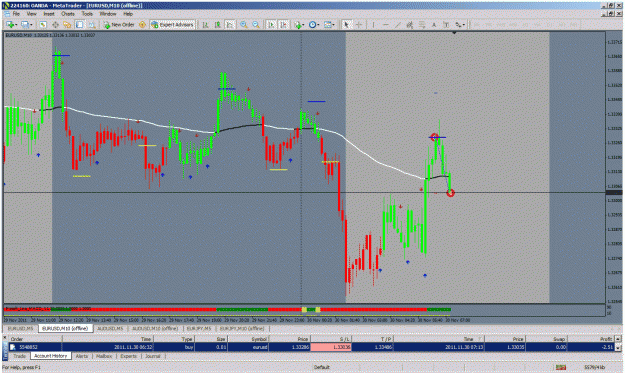Open the Account History terminal tab
Image resolution: width=625 pixels, height=373 pixels.
51,356
